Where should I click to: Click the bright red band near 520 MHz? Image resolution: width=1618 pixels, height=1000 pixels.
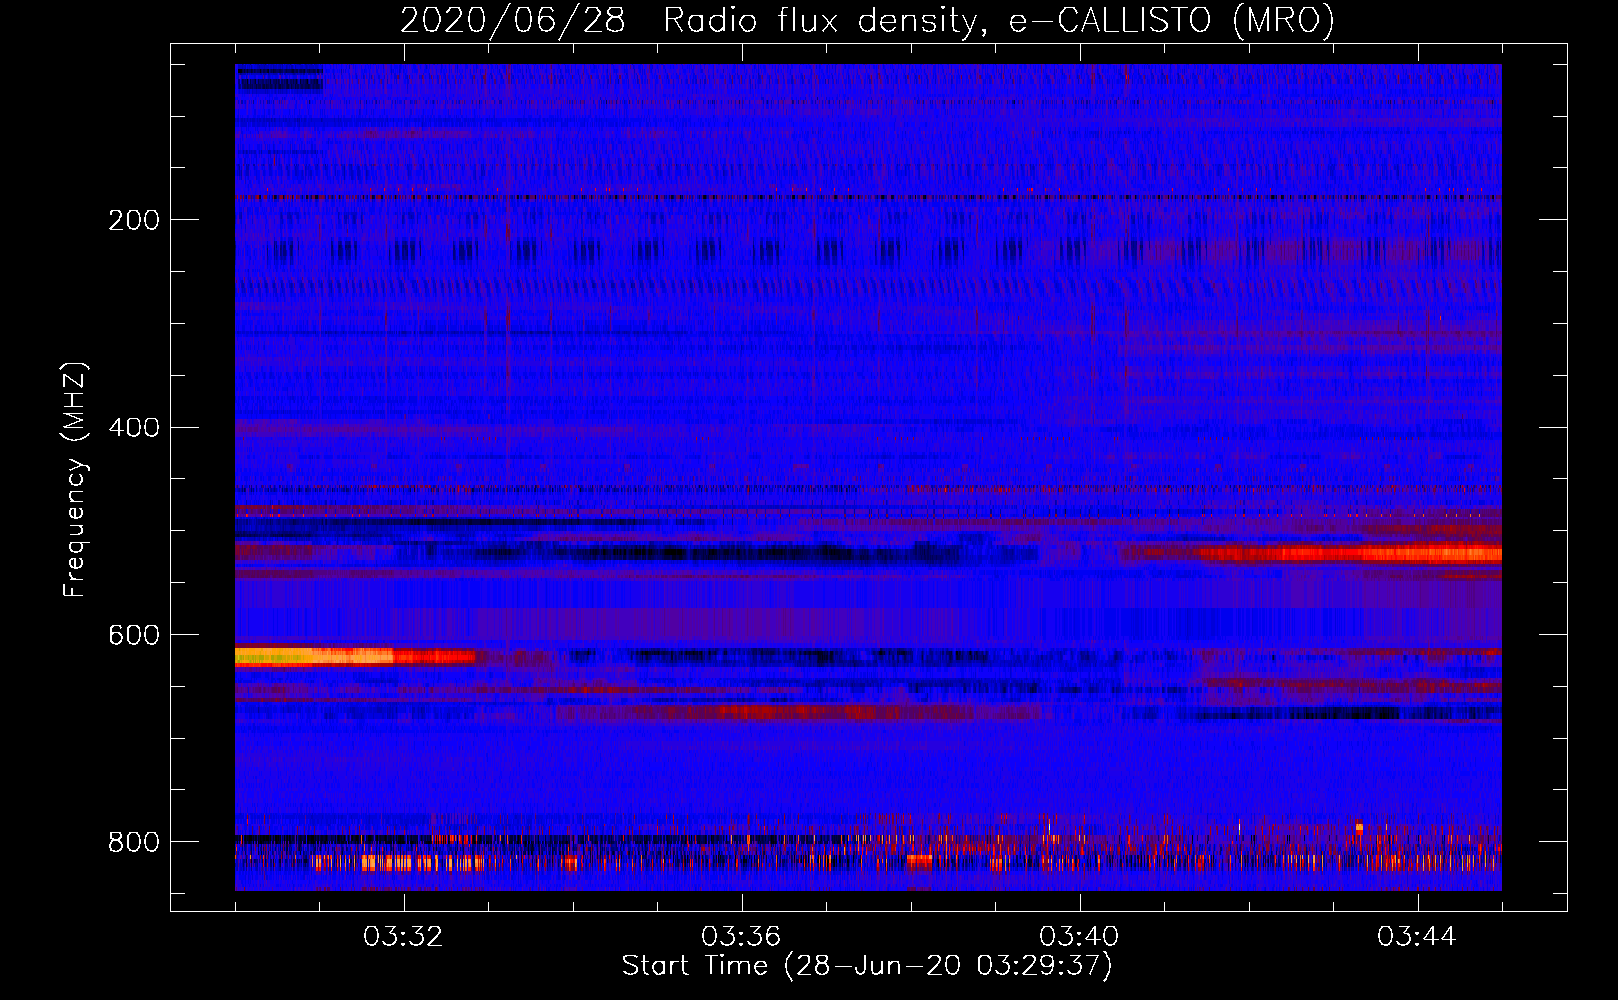coord(1350,553)
